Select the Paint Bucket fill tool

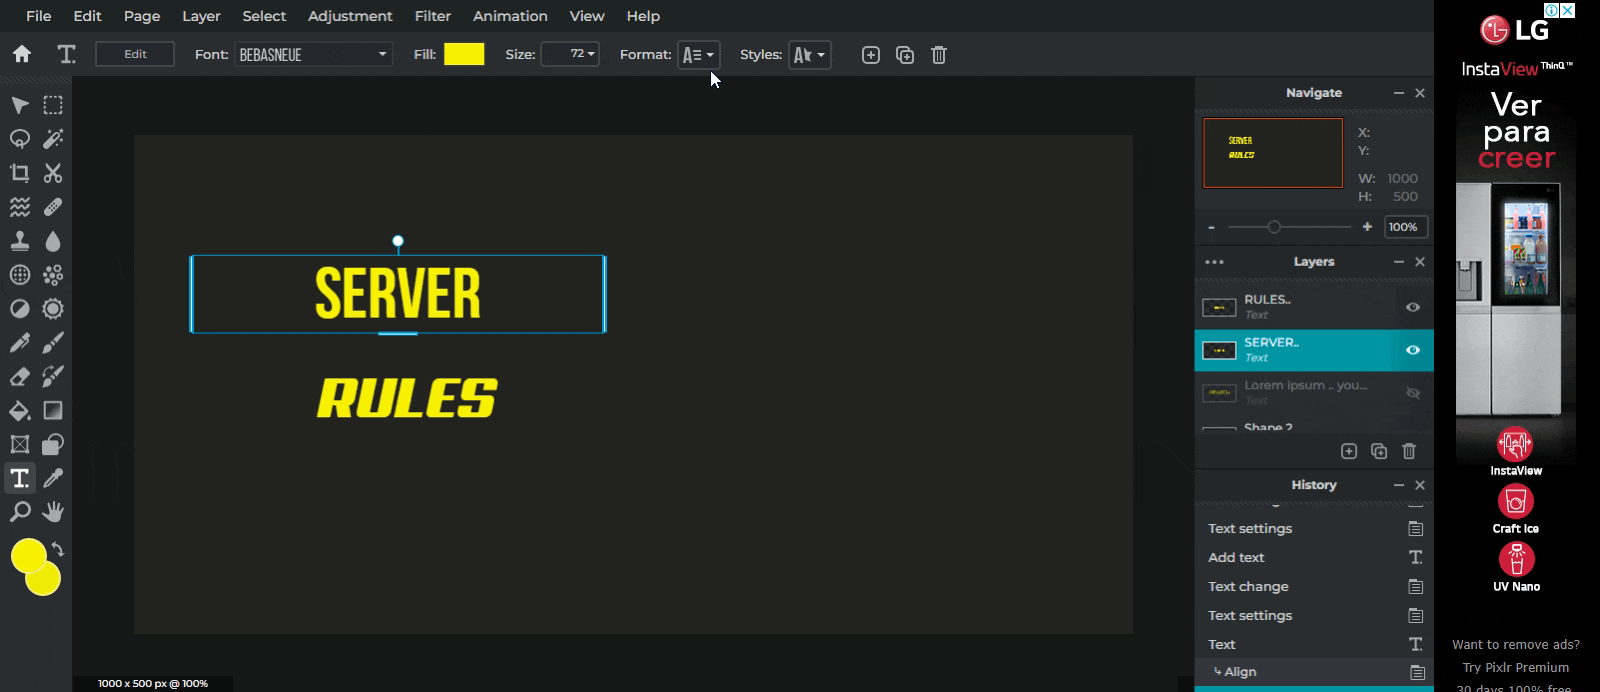[x=19, y=411]
